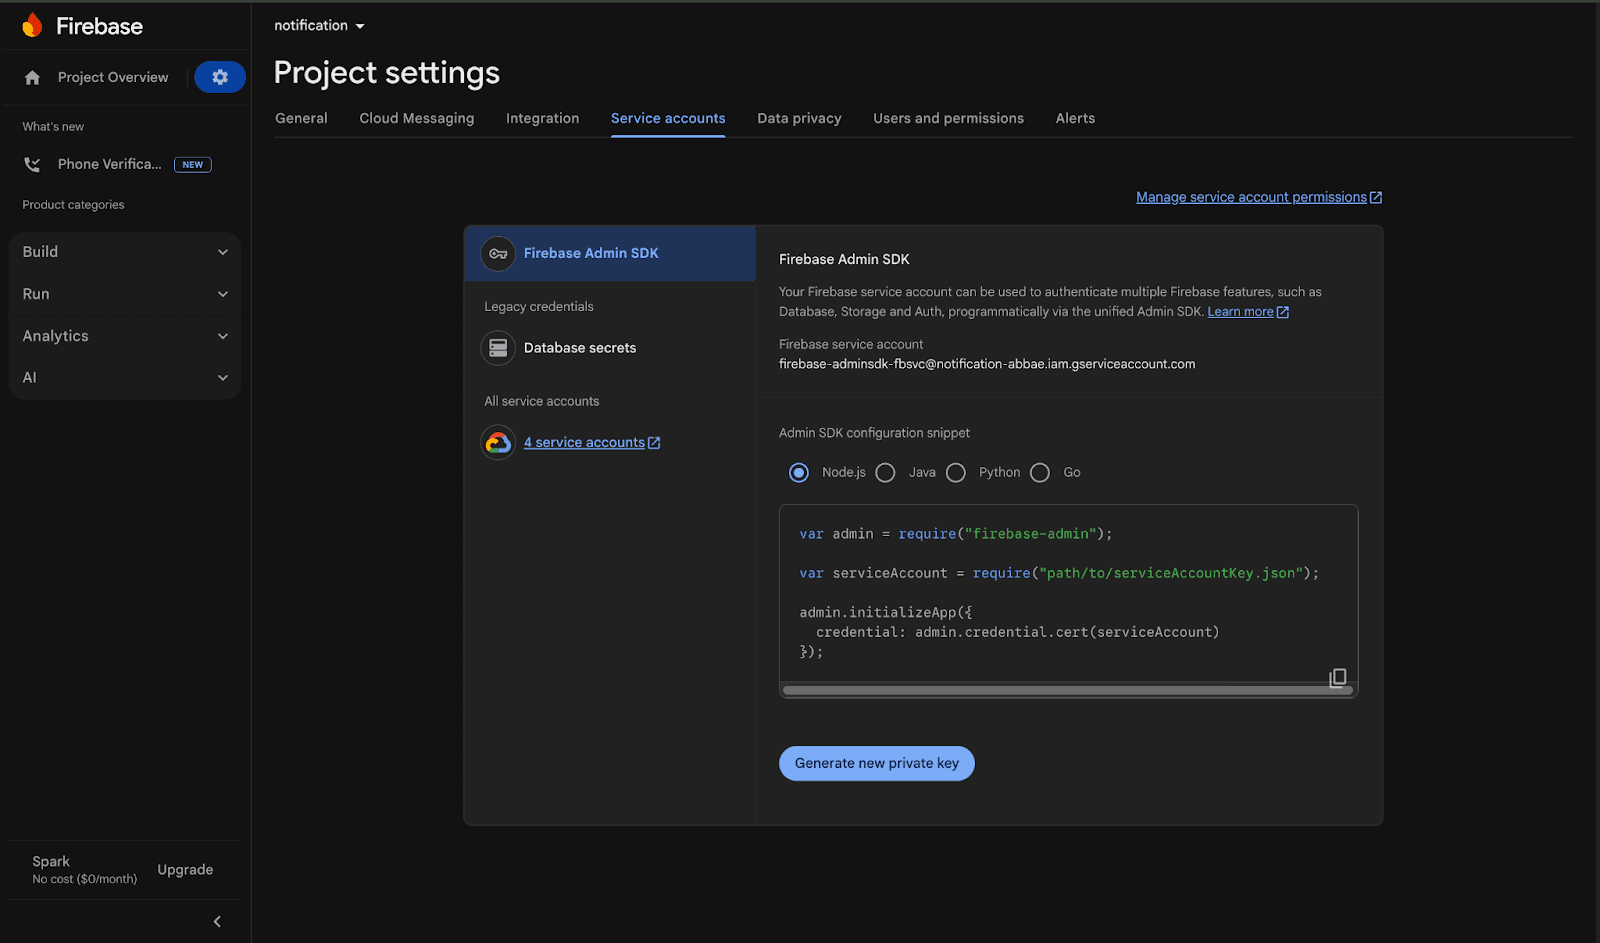Switch to the Cloud Messaging tab

point(417,118)
